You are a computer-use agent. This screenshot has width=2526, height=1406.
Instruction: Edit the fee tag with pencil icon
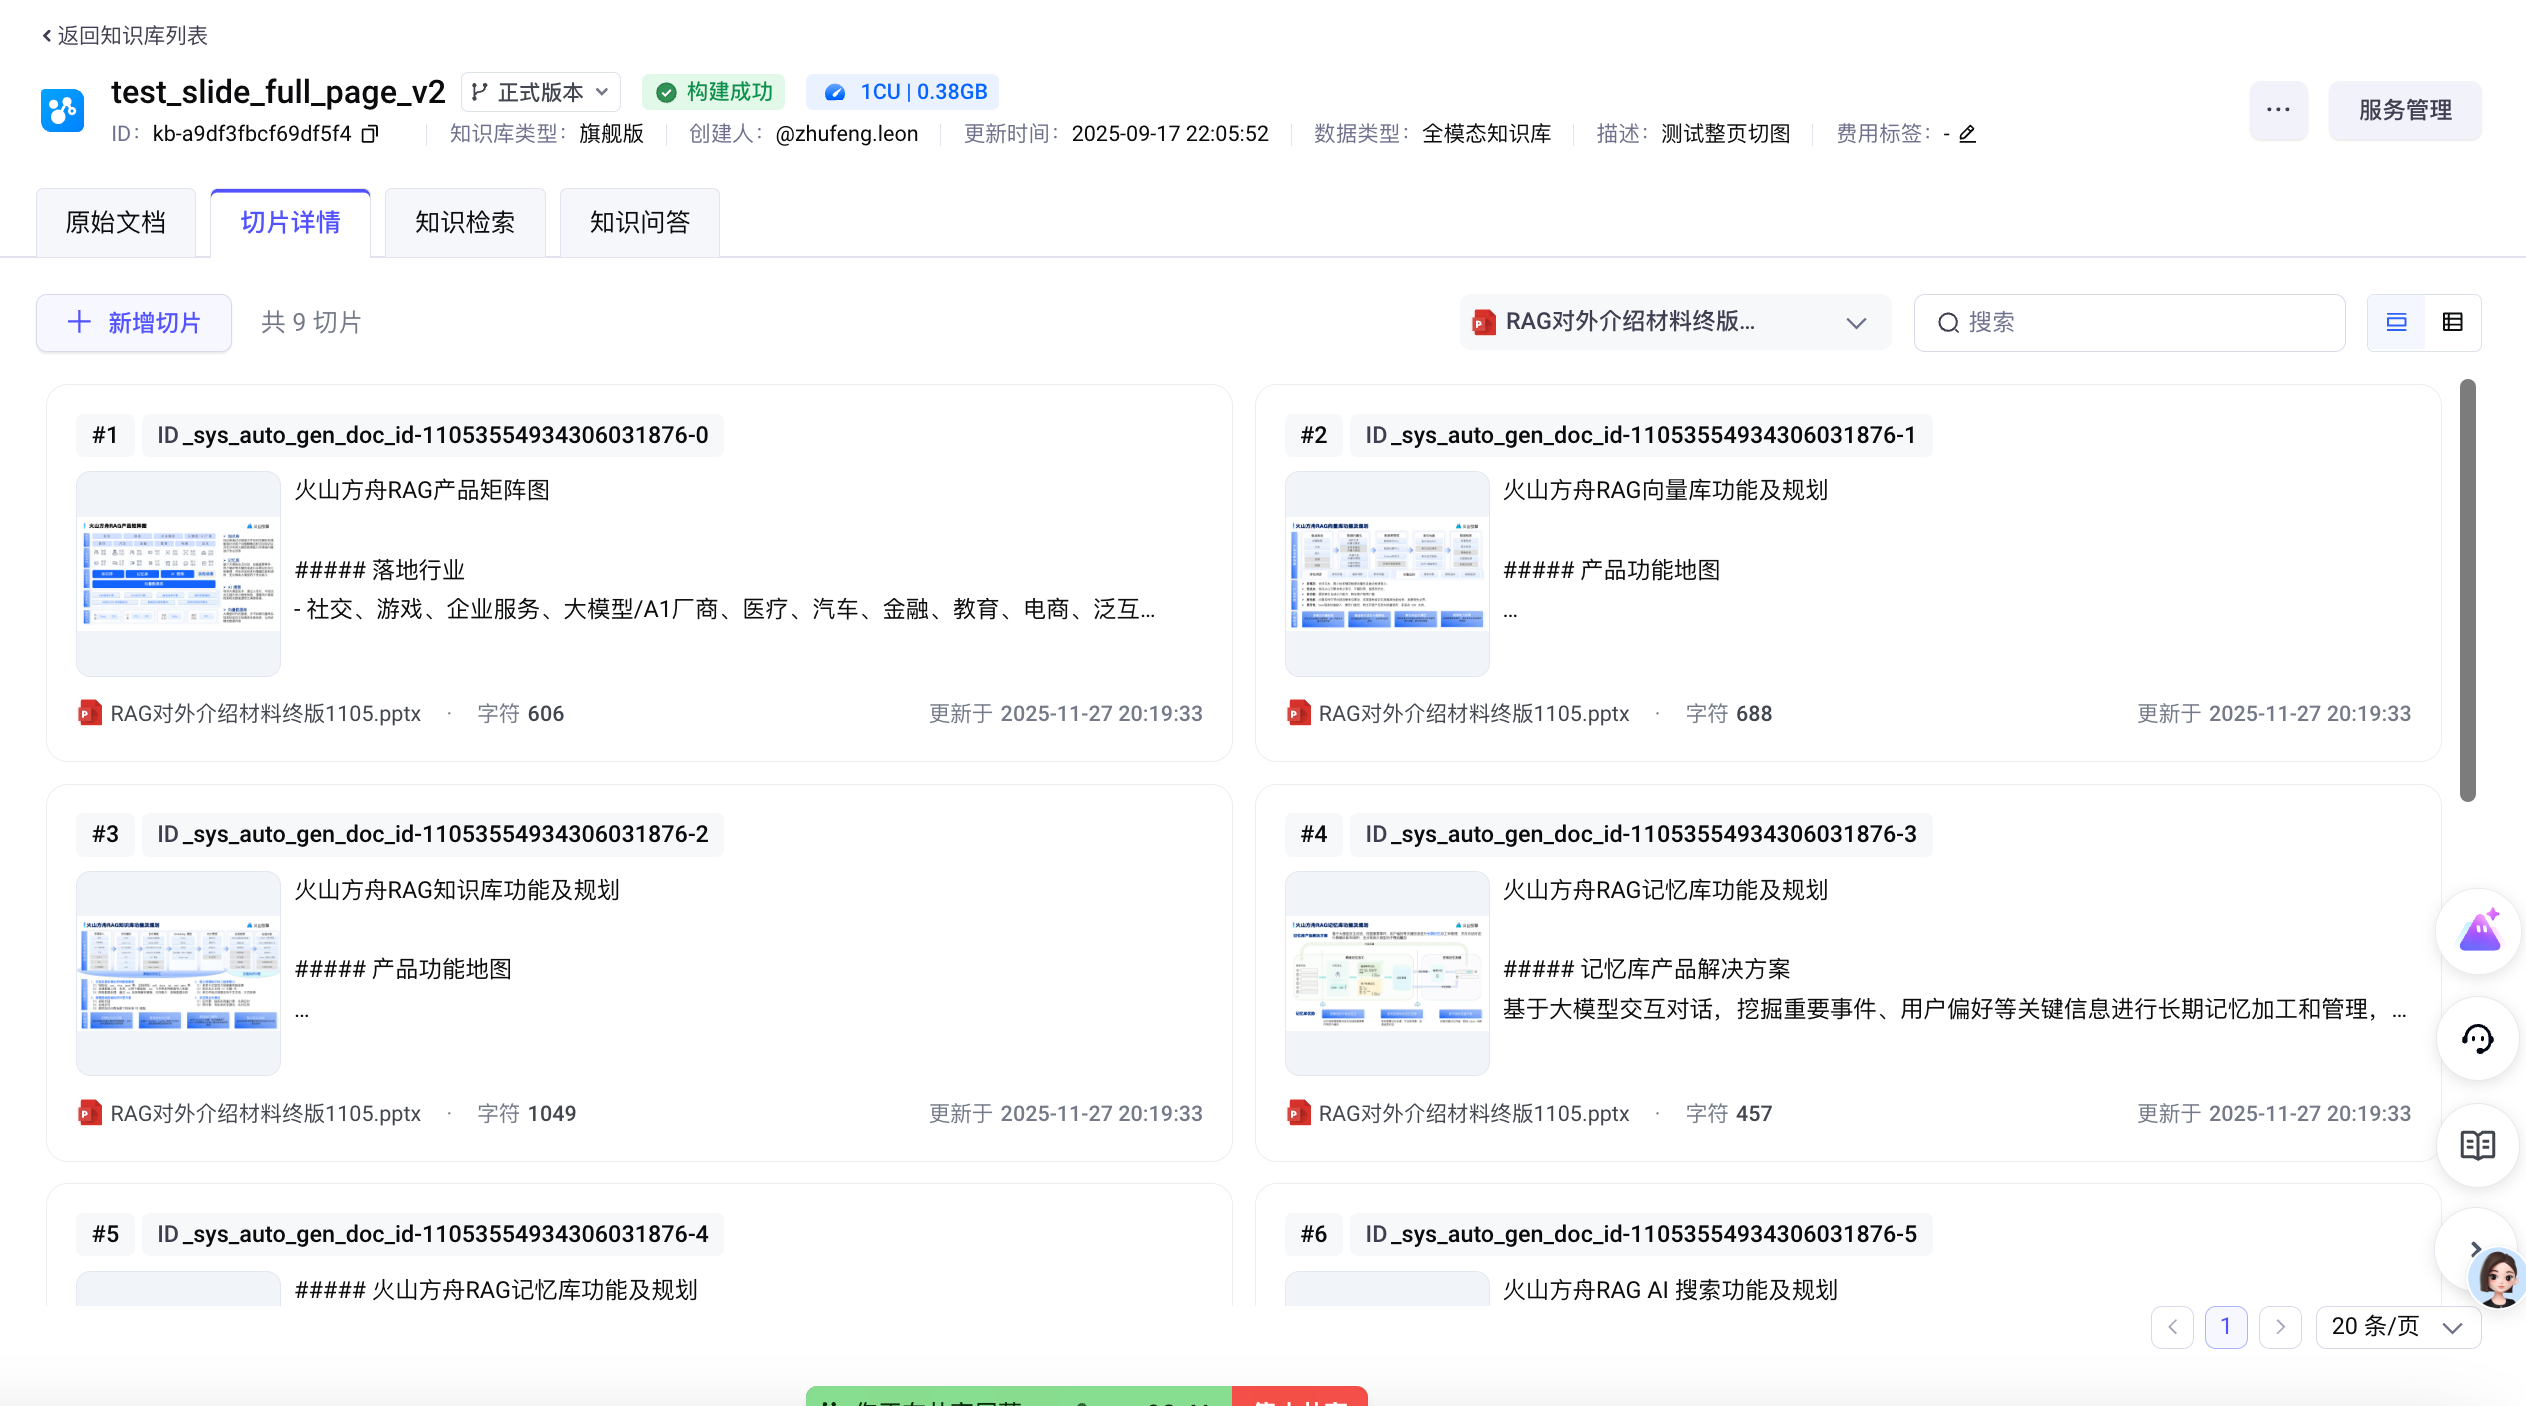click(x=1967, y=134)
